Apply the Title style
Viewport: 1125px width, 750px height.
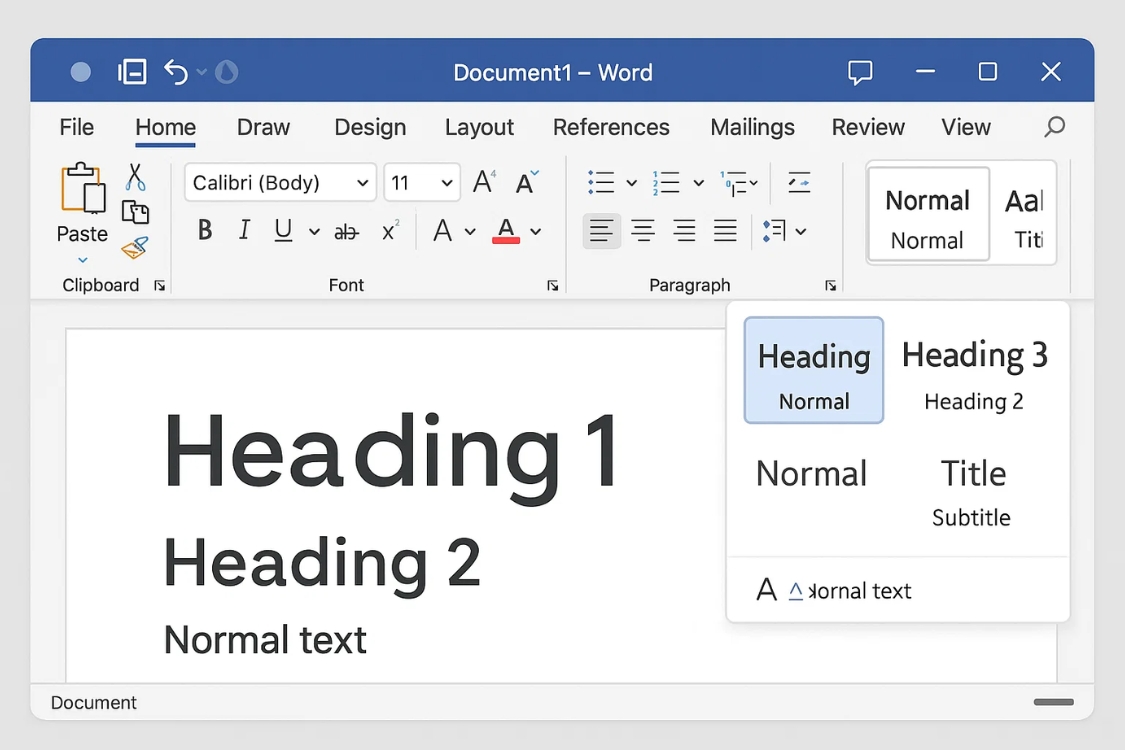click(972, 473)
